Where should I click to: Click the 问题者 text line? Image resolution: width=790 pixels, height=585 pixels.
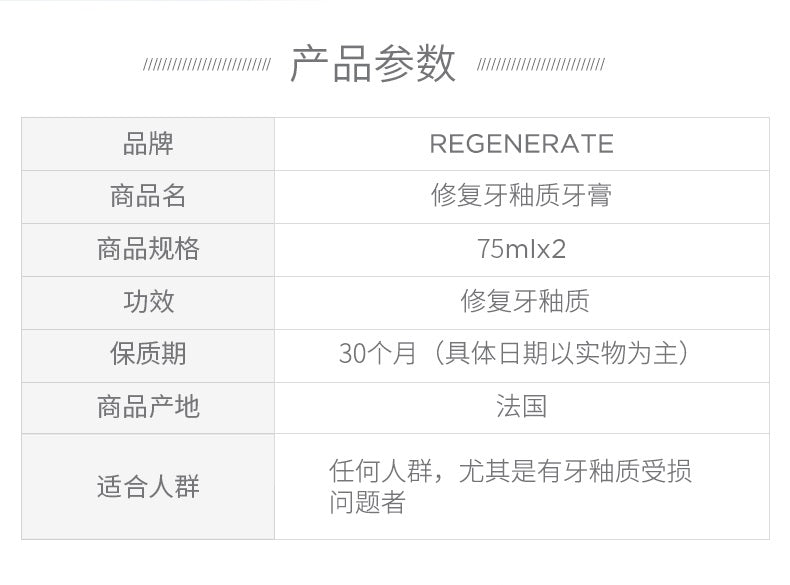point(367,502)
